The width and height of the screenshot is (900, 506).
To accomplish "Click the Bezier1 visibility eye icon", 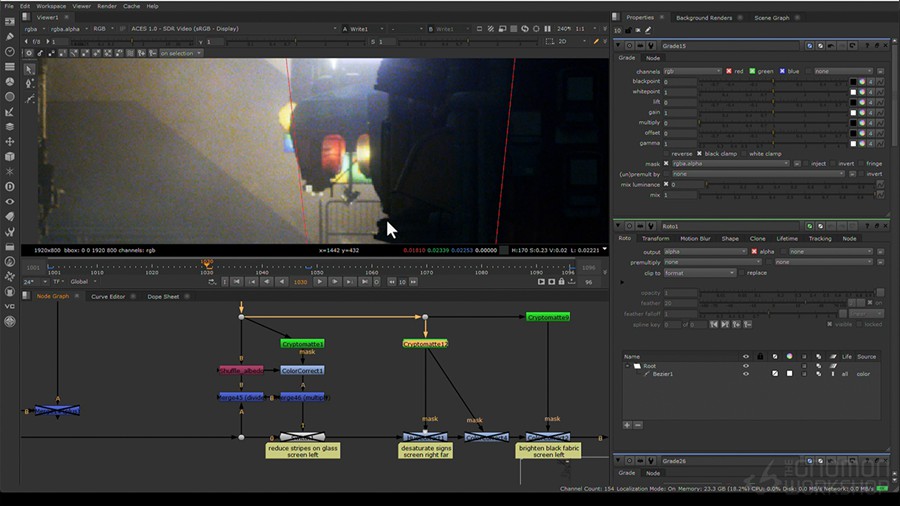I will 745,374.
